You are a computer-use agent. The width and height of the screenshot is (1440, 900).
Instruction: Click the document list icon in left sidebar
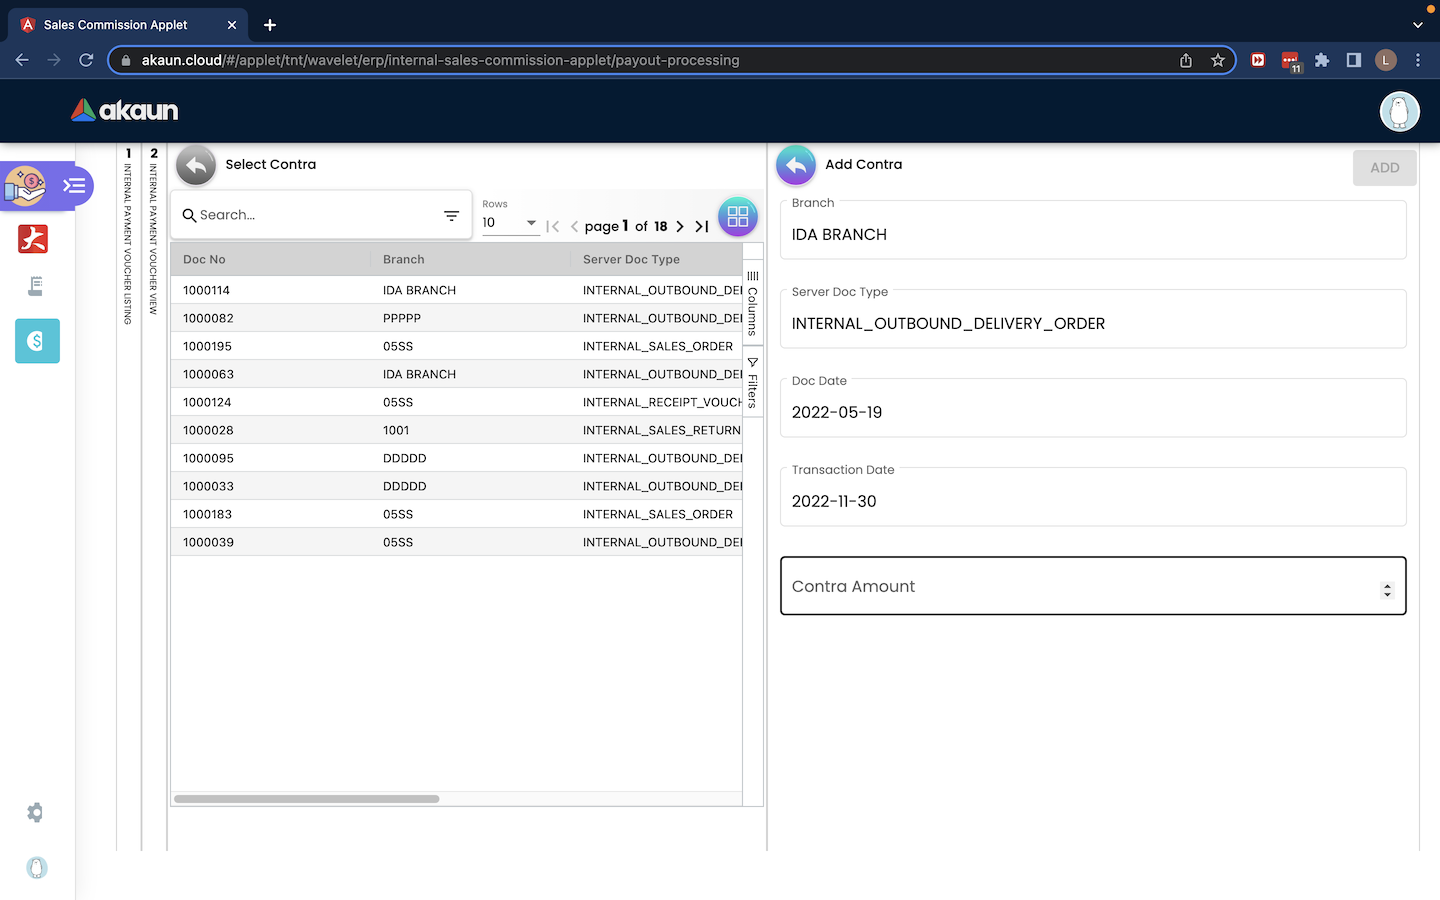(35, 287)
